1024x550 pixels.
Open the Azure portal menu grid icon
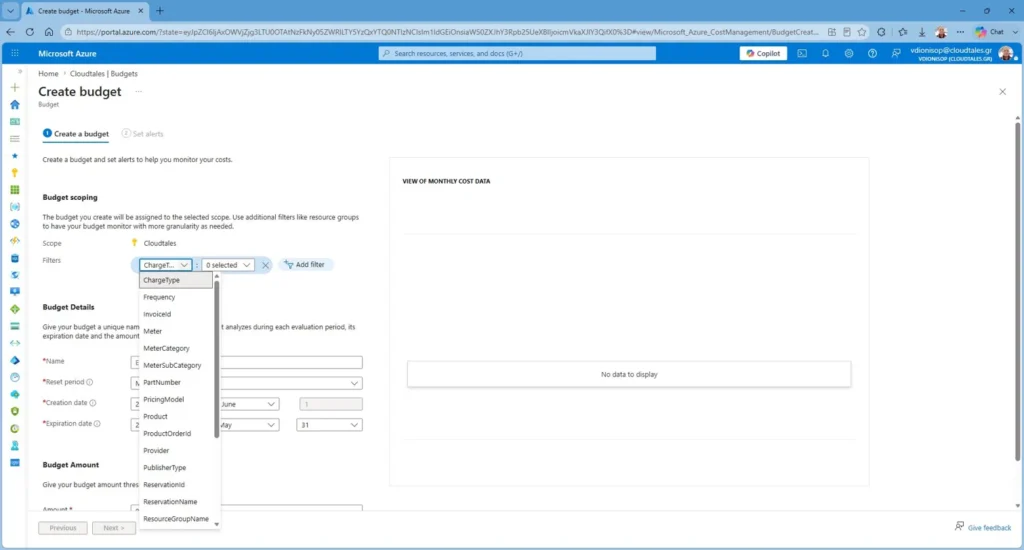(x=14, y=54)
